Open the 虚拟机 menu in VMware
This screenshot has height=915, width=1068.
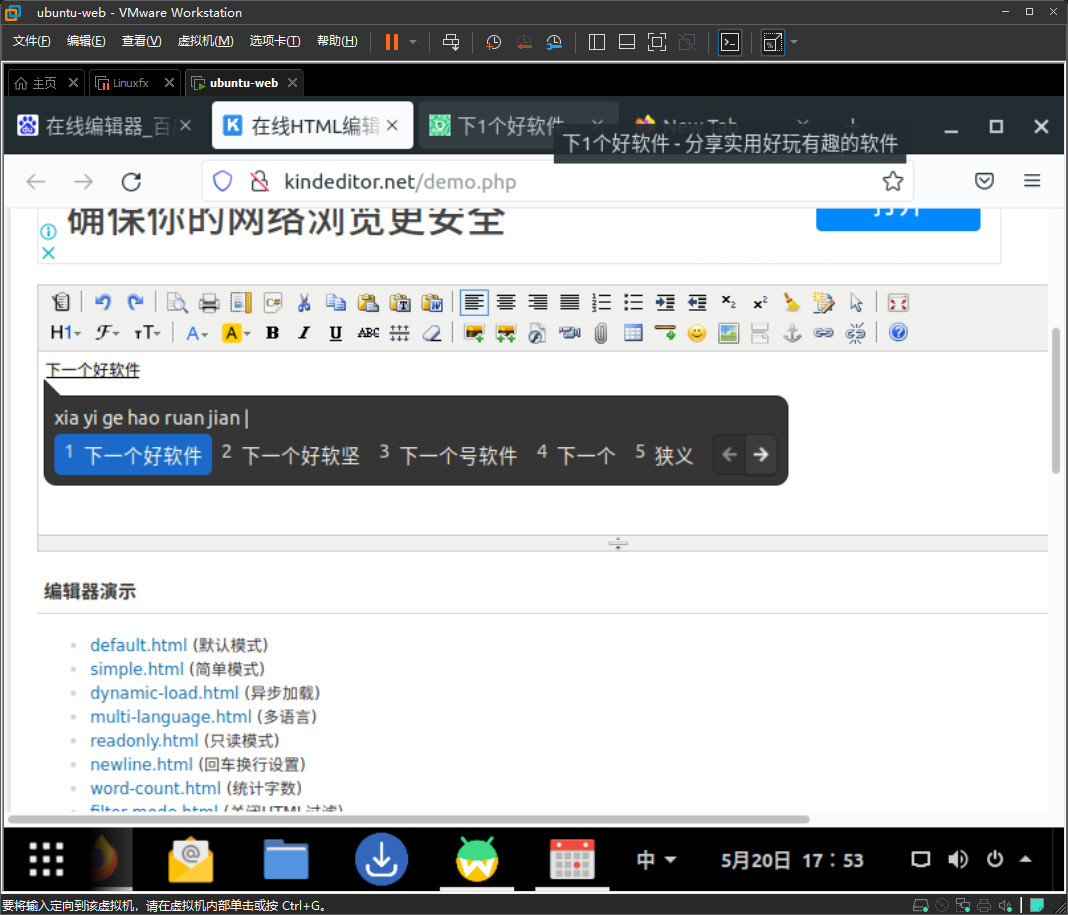click(205, 41)
